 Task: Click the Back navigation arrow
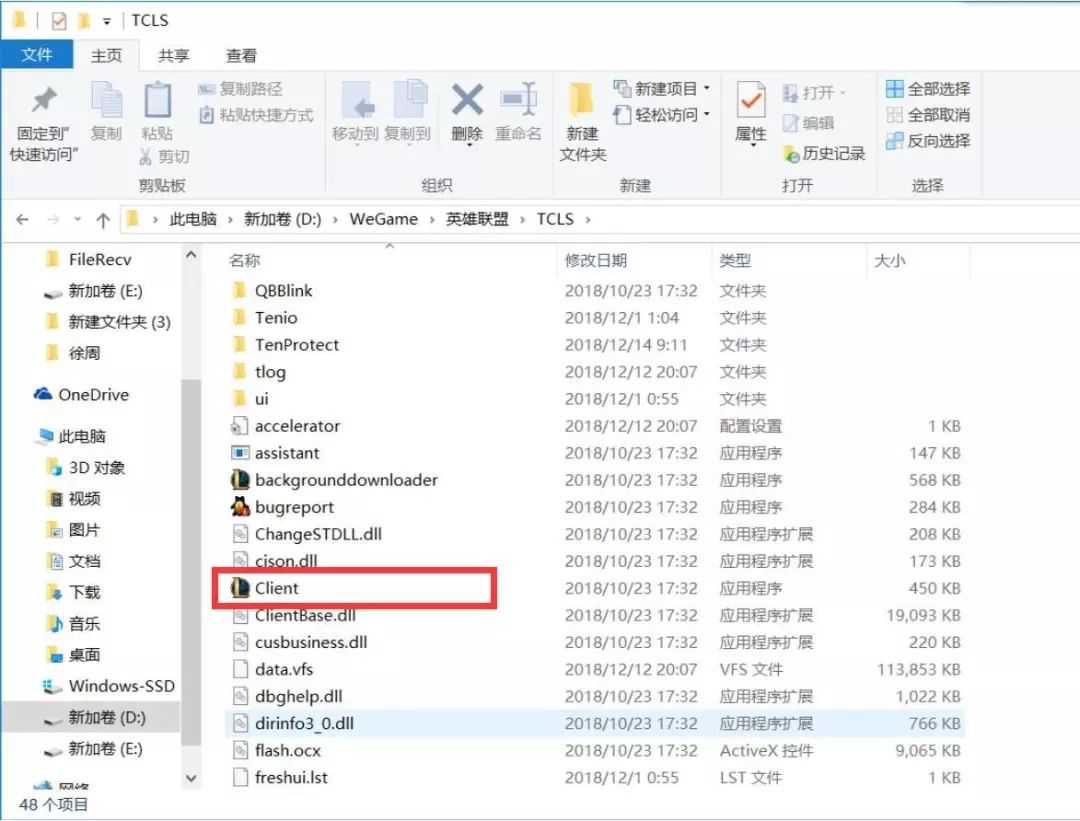23,220
